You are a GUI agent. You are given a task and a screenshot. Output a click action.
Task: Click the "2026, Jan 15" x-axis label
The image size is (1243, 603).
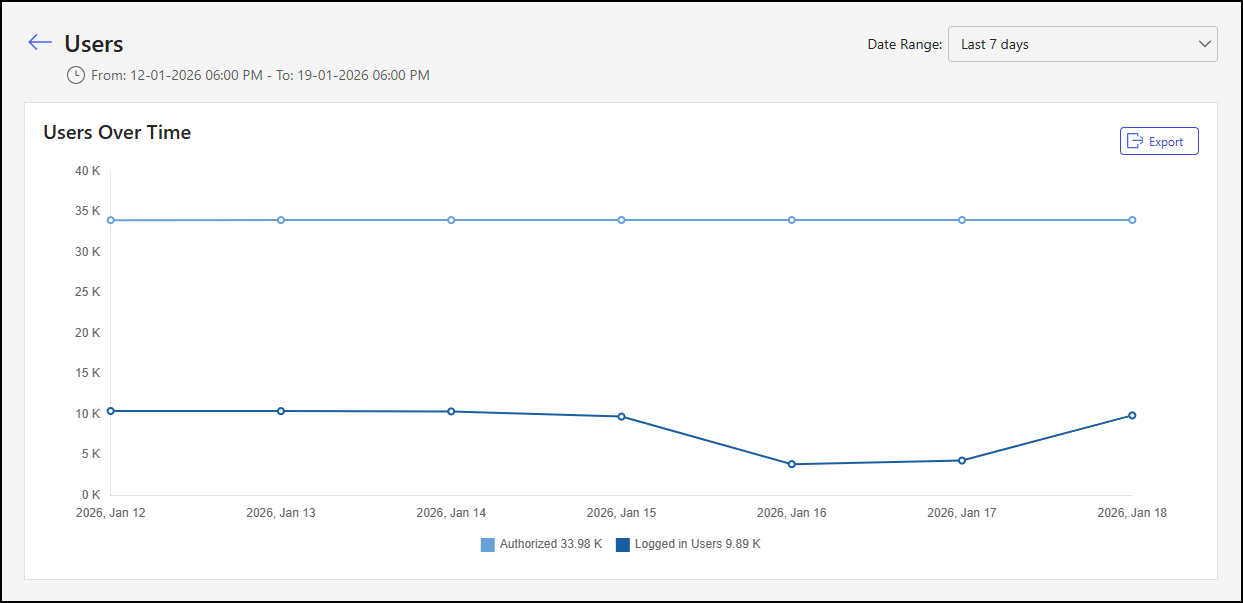[621, 513]
